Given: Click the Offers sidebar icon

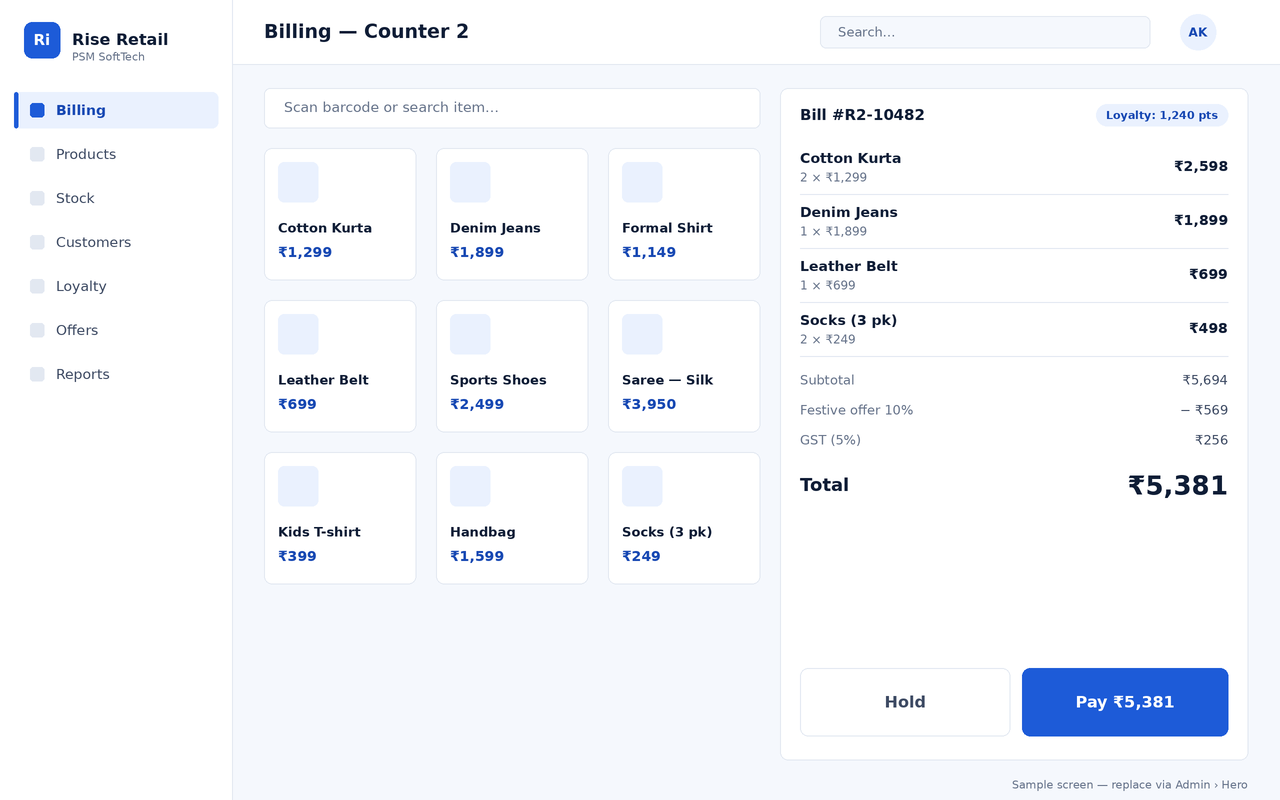Looking at the screenshot, I should pos(37,330).
